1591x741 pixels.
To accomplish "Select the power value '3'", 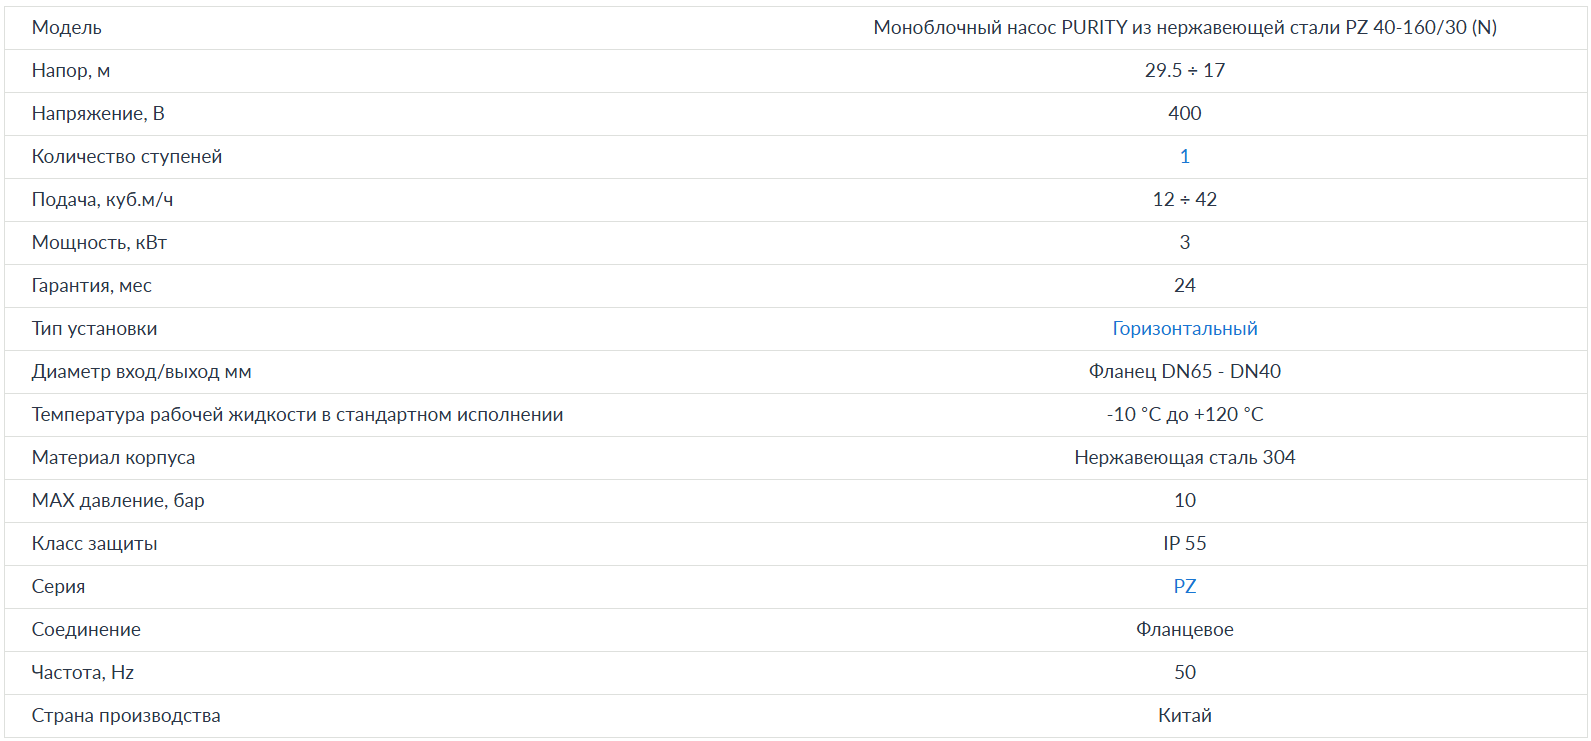I will tap(1184, 242).
